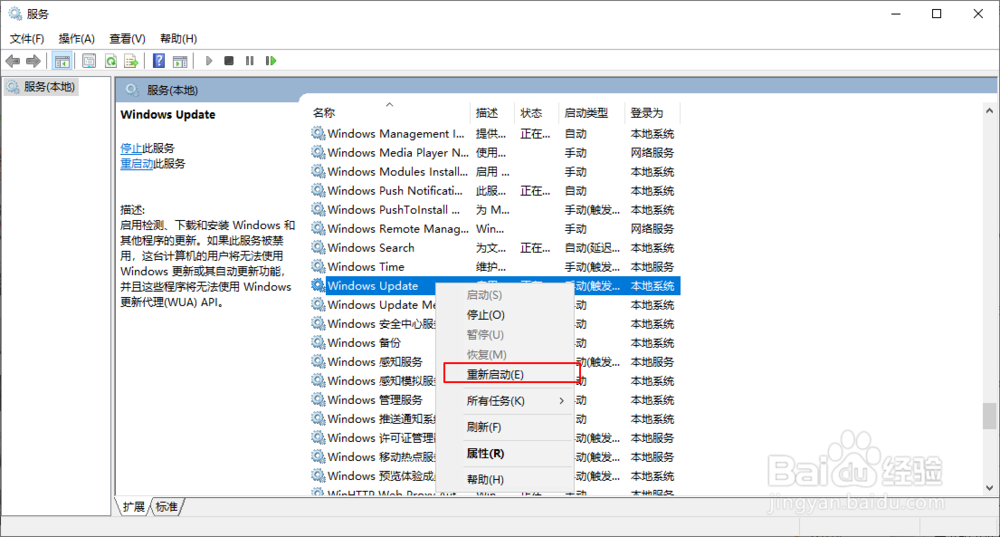Click gear icon of Windows Remote Management
This screenshot has height=537, width=1000.
[318, 228]
